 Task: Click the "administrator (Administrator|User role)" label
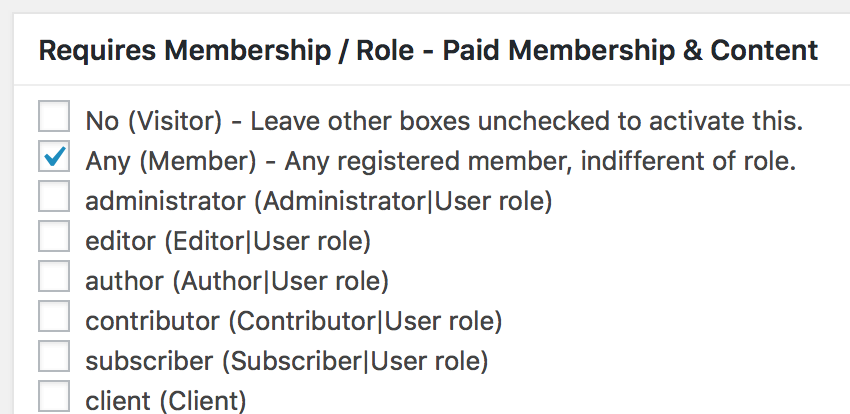pos(319,201)
